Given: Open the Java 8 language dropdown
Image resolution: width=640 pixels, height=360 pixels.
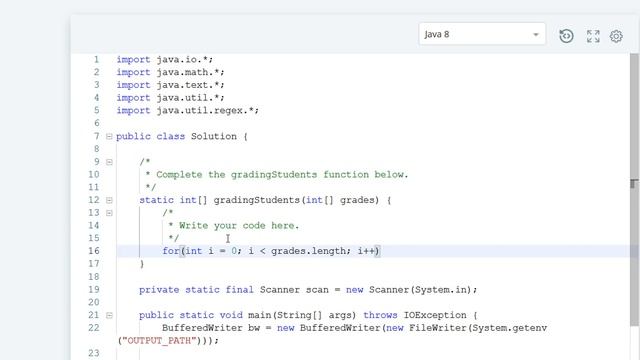Looking at the screenshot, I should (x=482, y=34).
